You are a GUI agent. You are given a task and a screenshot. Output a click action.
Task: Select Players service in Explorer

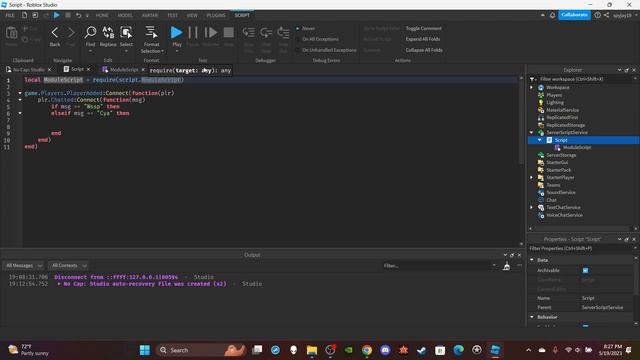pos(554,95)
